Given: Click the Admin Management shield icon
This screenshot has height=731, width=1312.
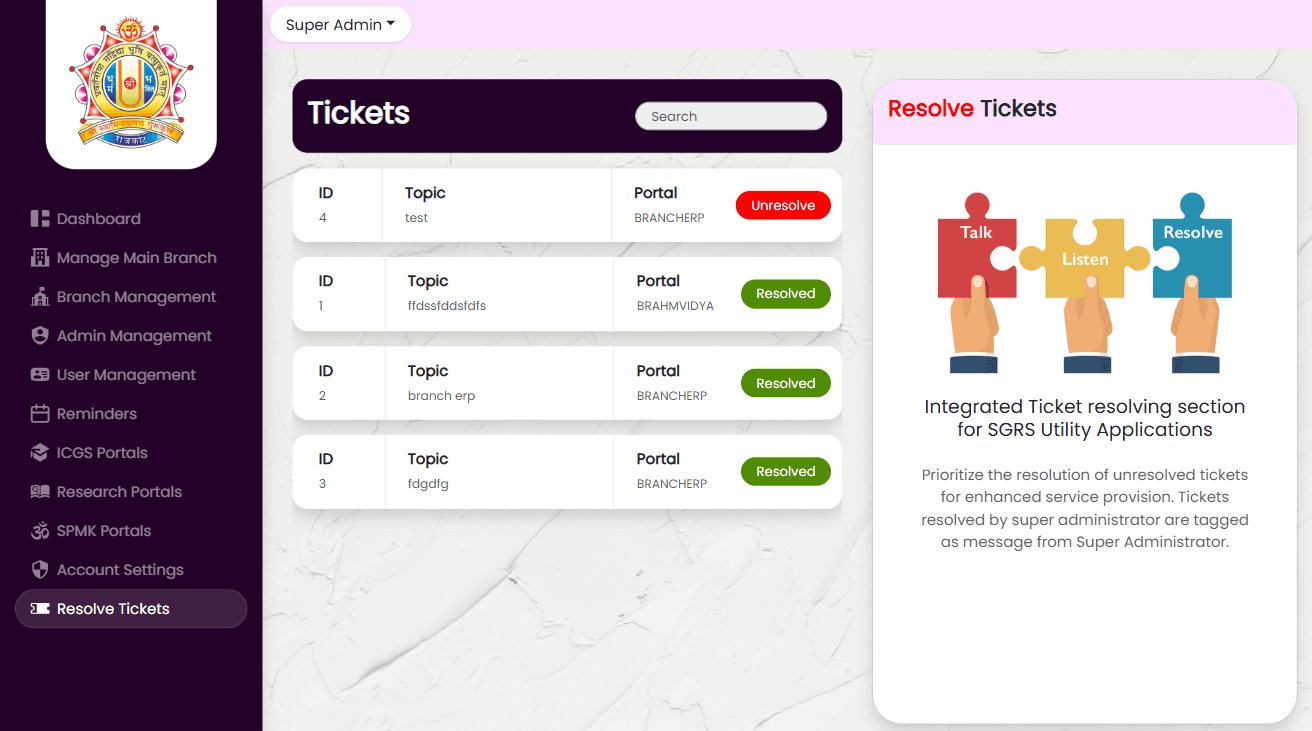Looking at the screenshot, I should [x=40, y=336].
